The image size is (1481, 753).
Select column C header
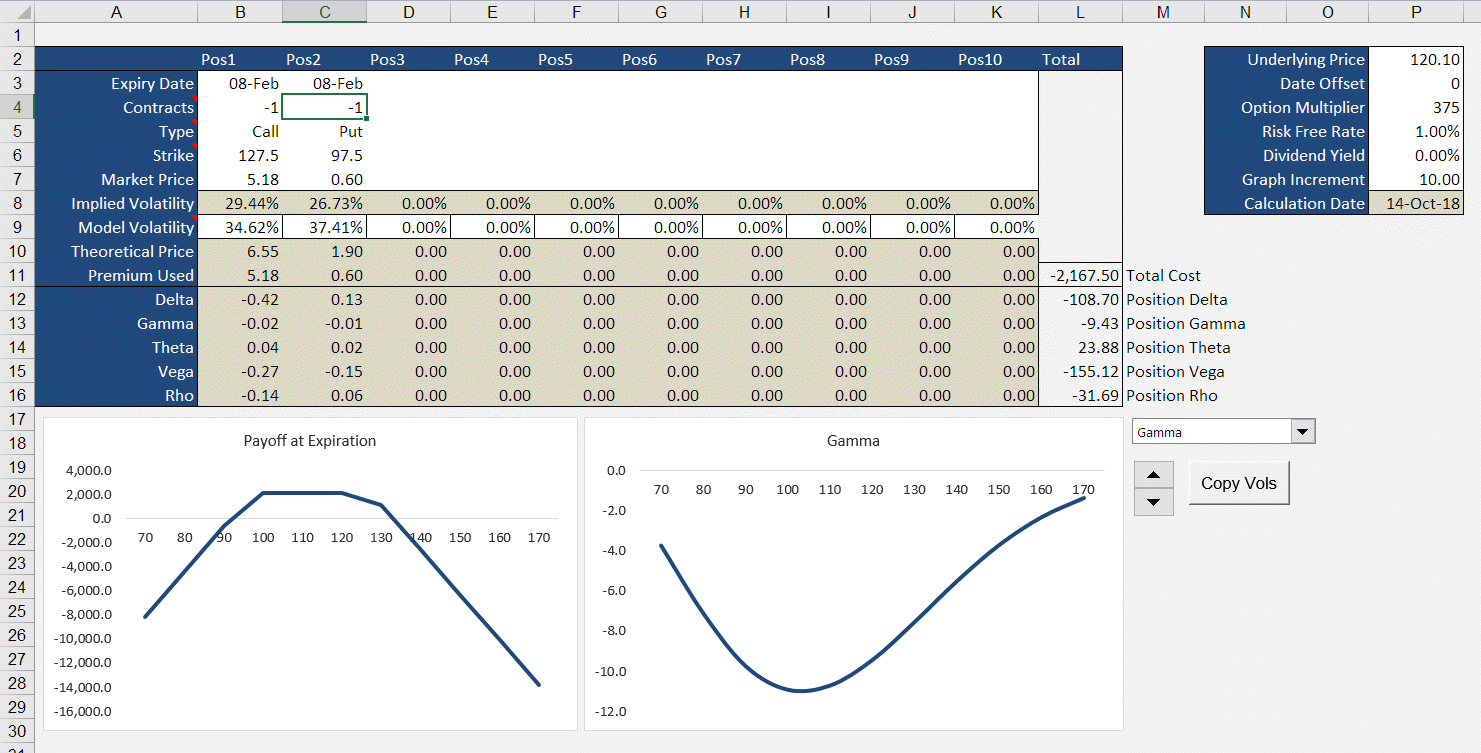point(324,12)
